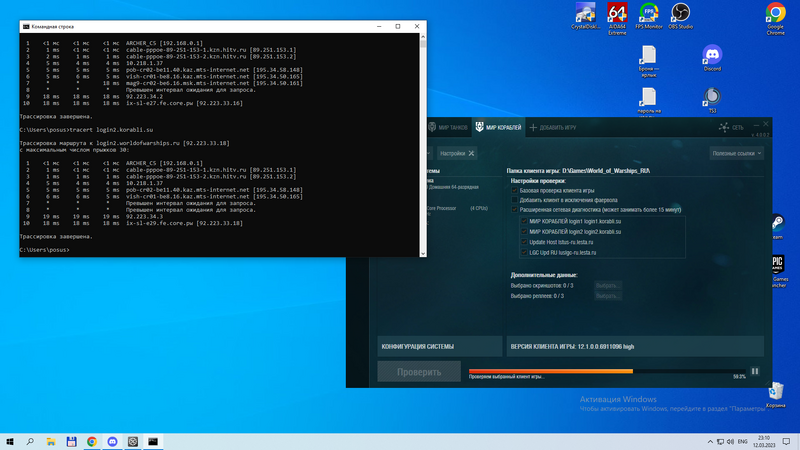Show hidden system tray icons
Viewport: 800px width, 450px height.
coord(710,441)
